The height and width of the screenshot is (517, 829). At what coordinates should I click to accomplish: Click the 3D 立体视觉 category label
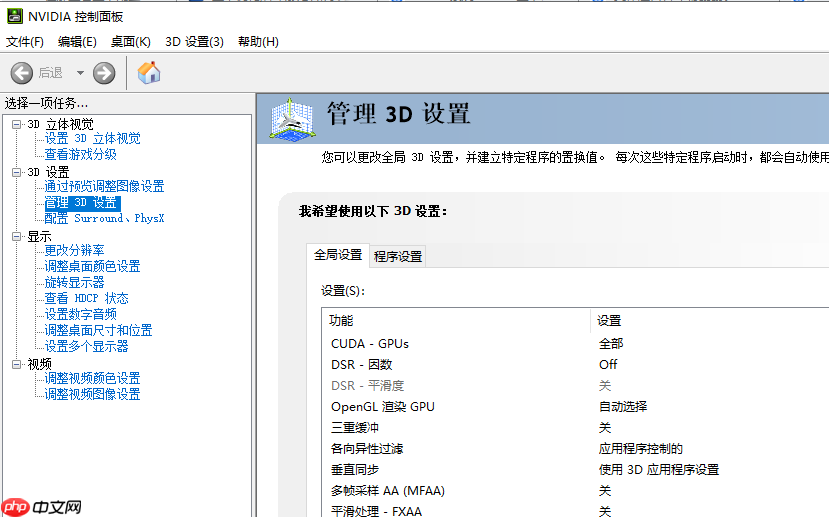[x=61, y=124]
